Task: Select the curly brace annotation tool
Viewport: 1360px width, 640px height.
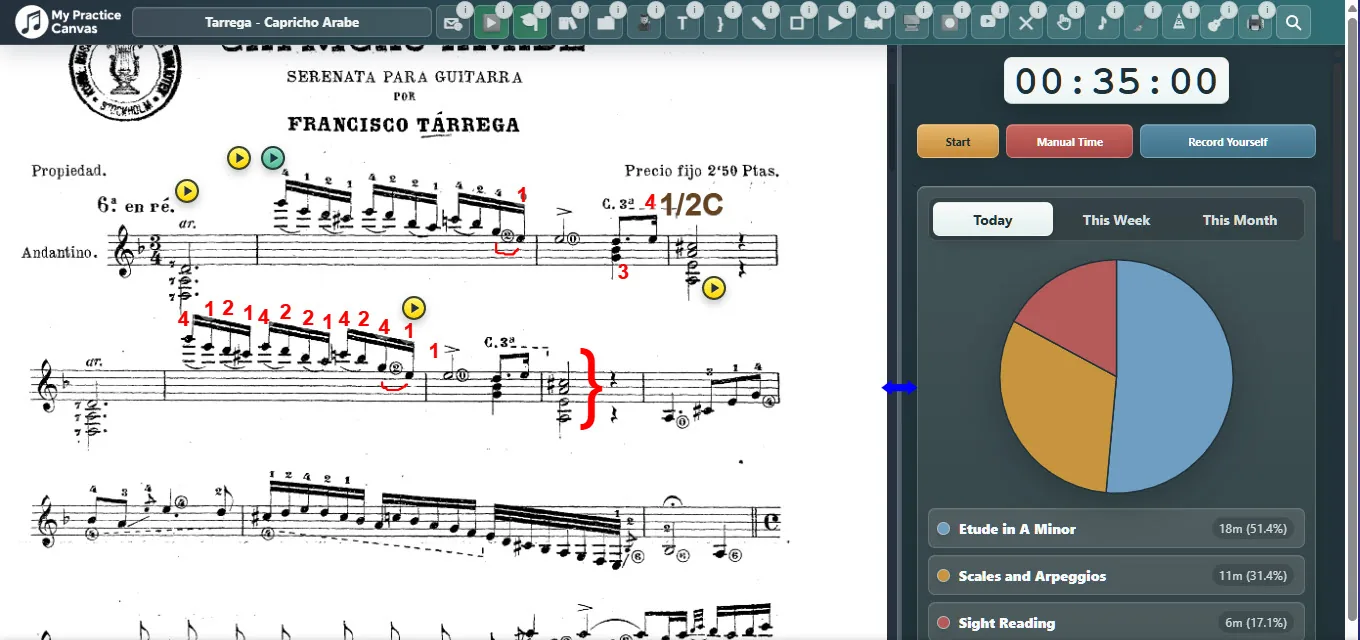Action: pyautogui.click(x=720, y=23)
